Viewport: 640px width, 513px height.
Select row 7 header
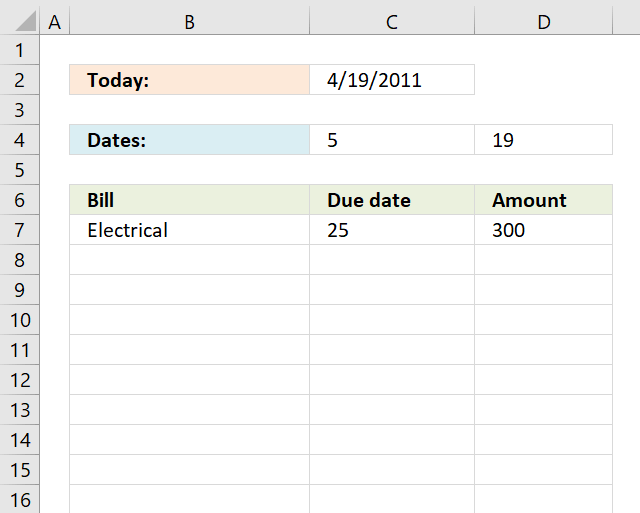19,230
